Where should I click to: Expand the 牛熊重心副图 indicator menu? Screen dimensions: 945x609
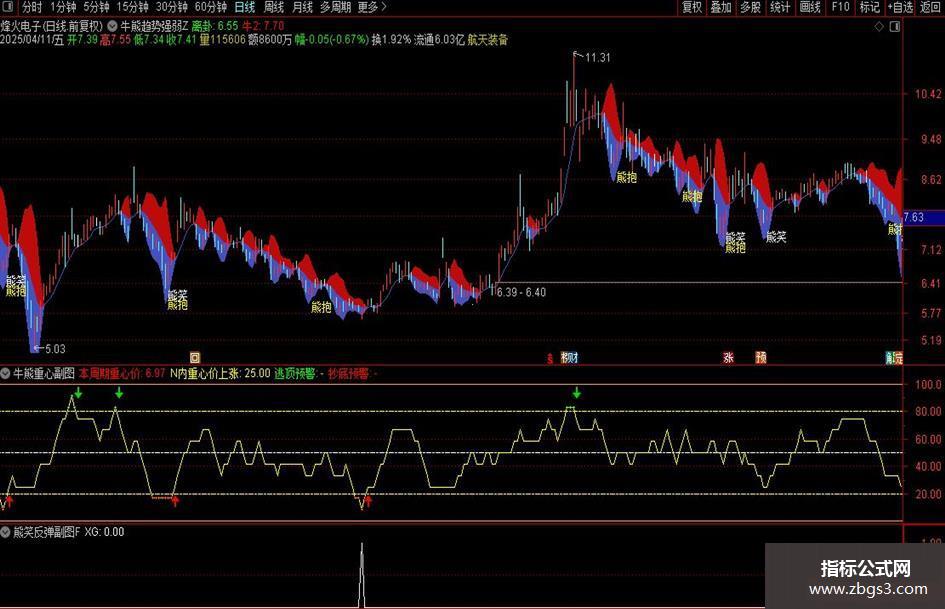pos(5,374)
